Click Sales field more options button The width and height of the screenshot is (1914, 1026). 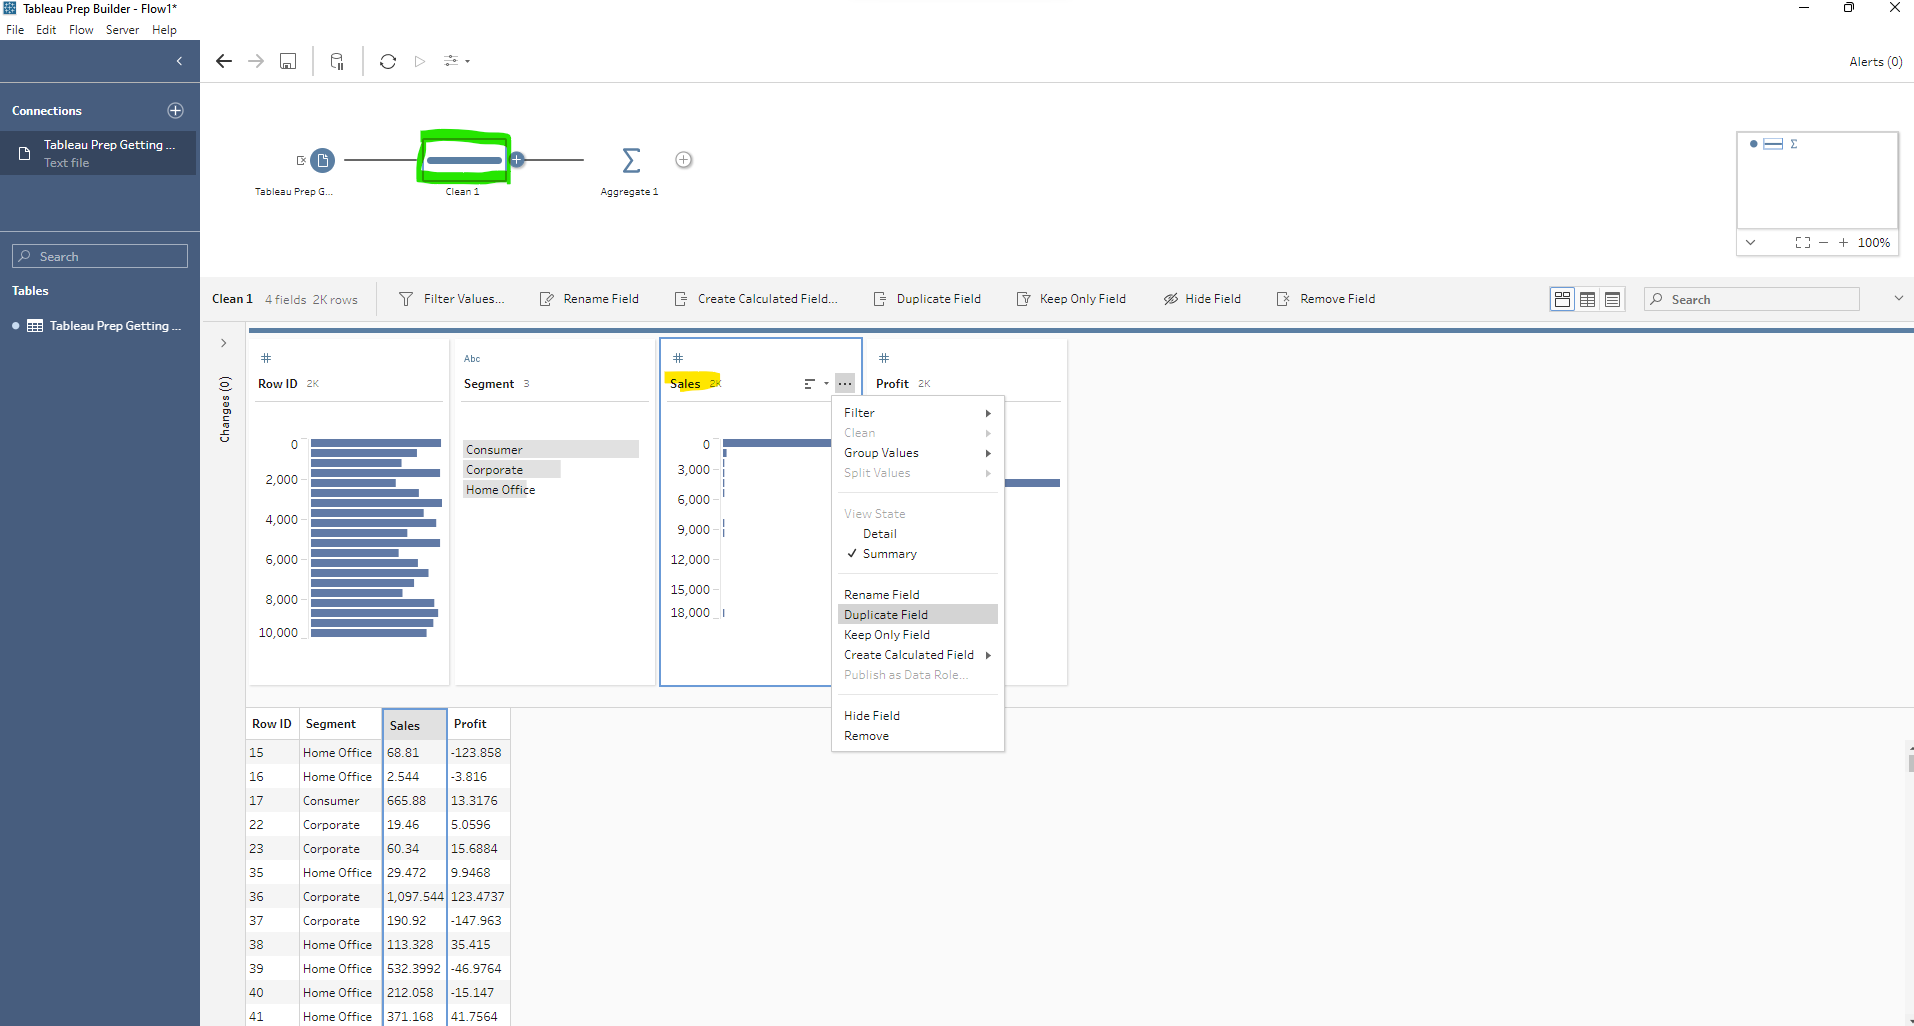[x=845, y=384]
